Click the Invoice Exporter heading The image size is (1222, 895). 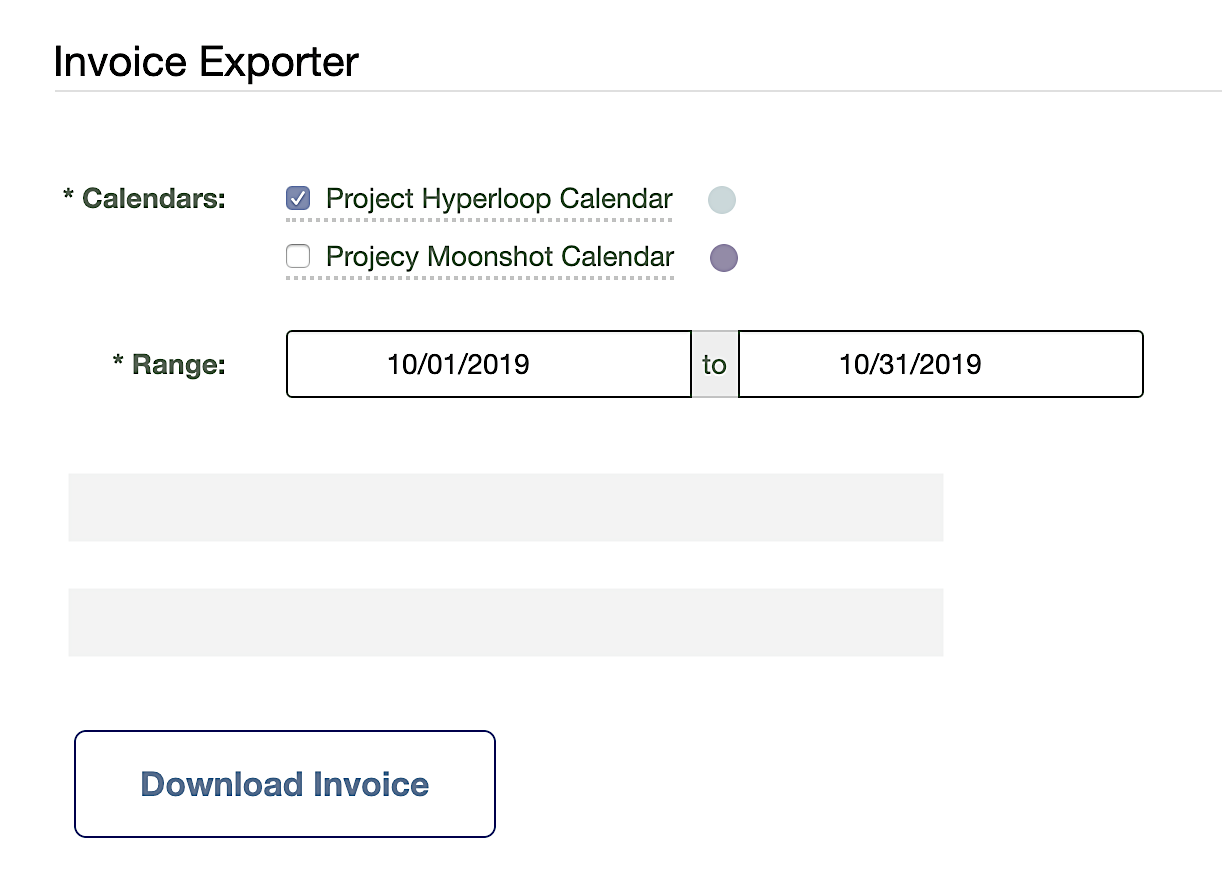[x=206, y=62]
